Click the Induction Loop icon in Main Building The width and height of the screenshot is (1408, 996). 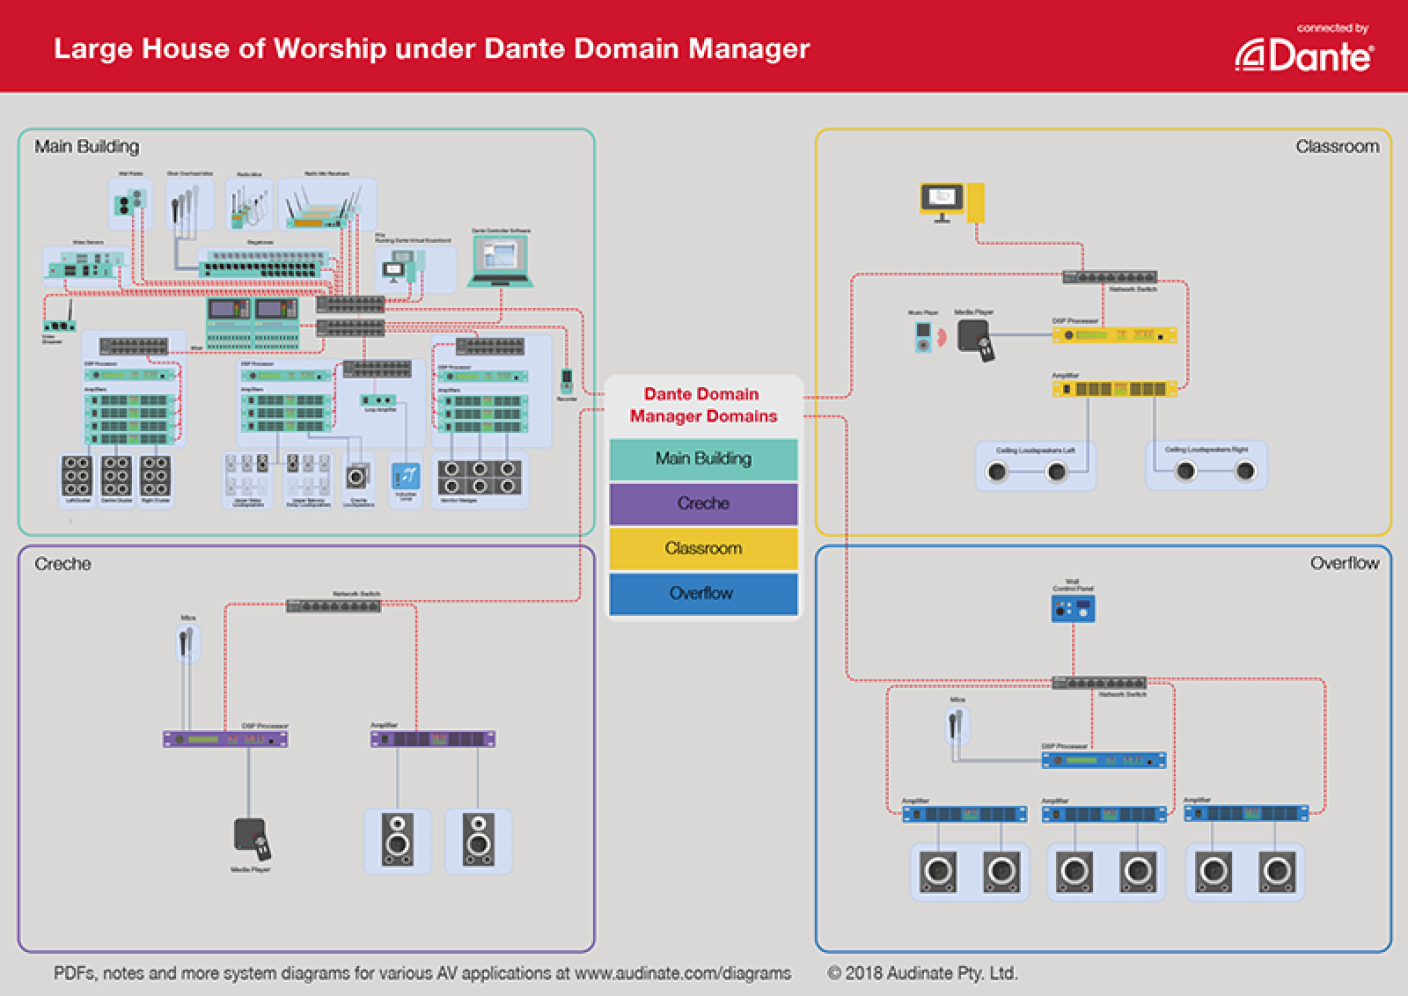click(x=405, y=477)
